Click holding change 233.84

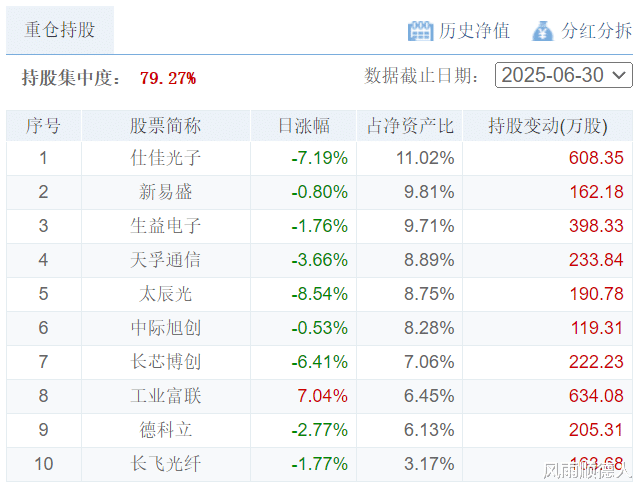(596, 260)
